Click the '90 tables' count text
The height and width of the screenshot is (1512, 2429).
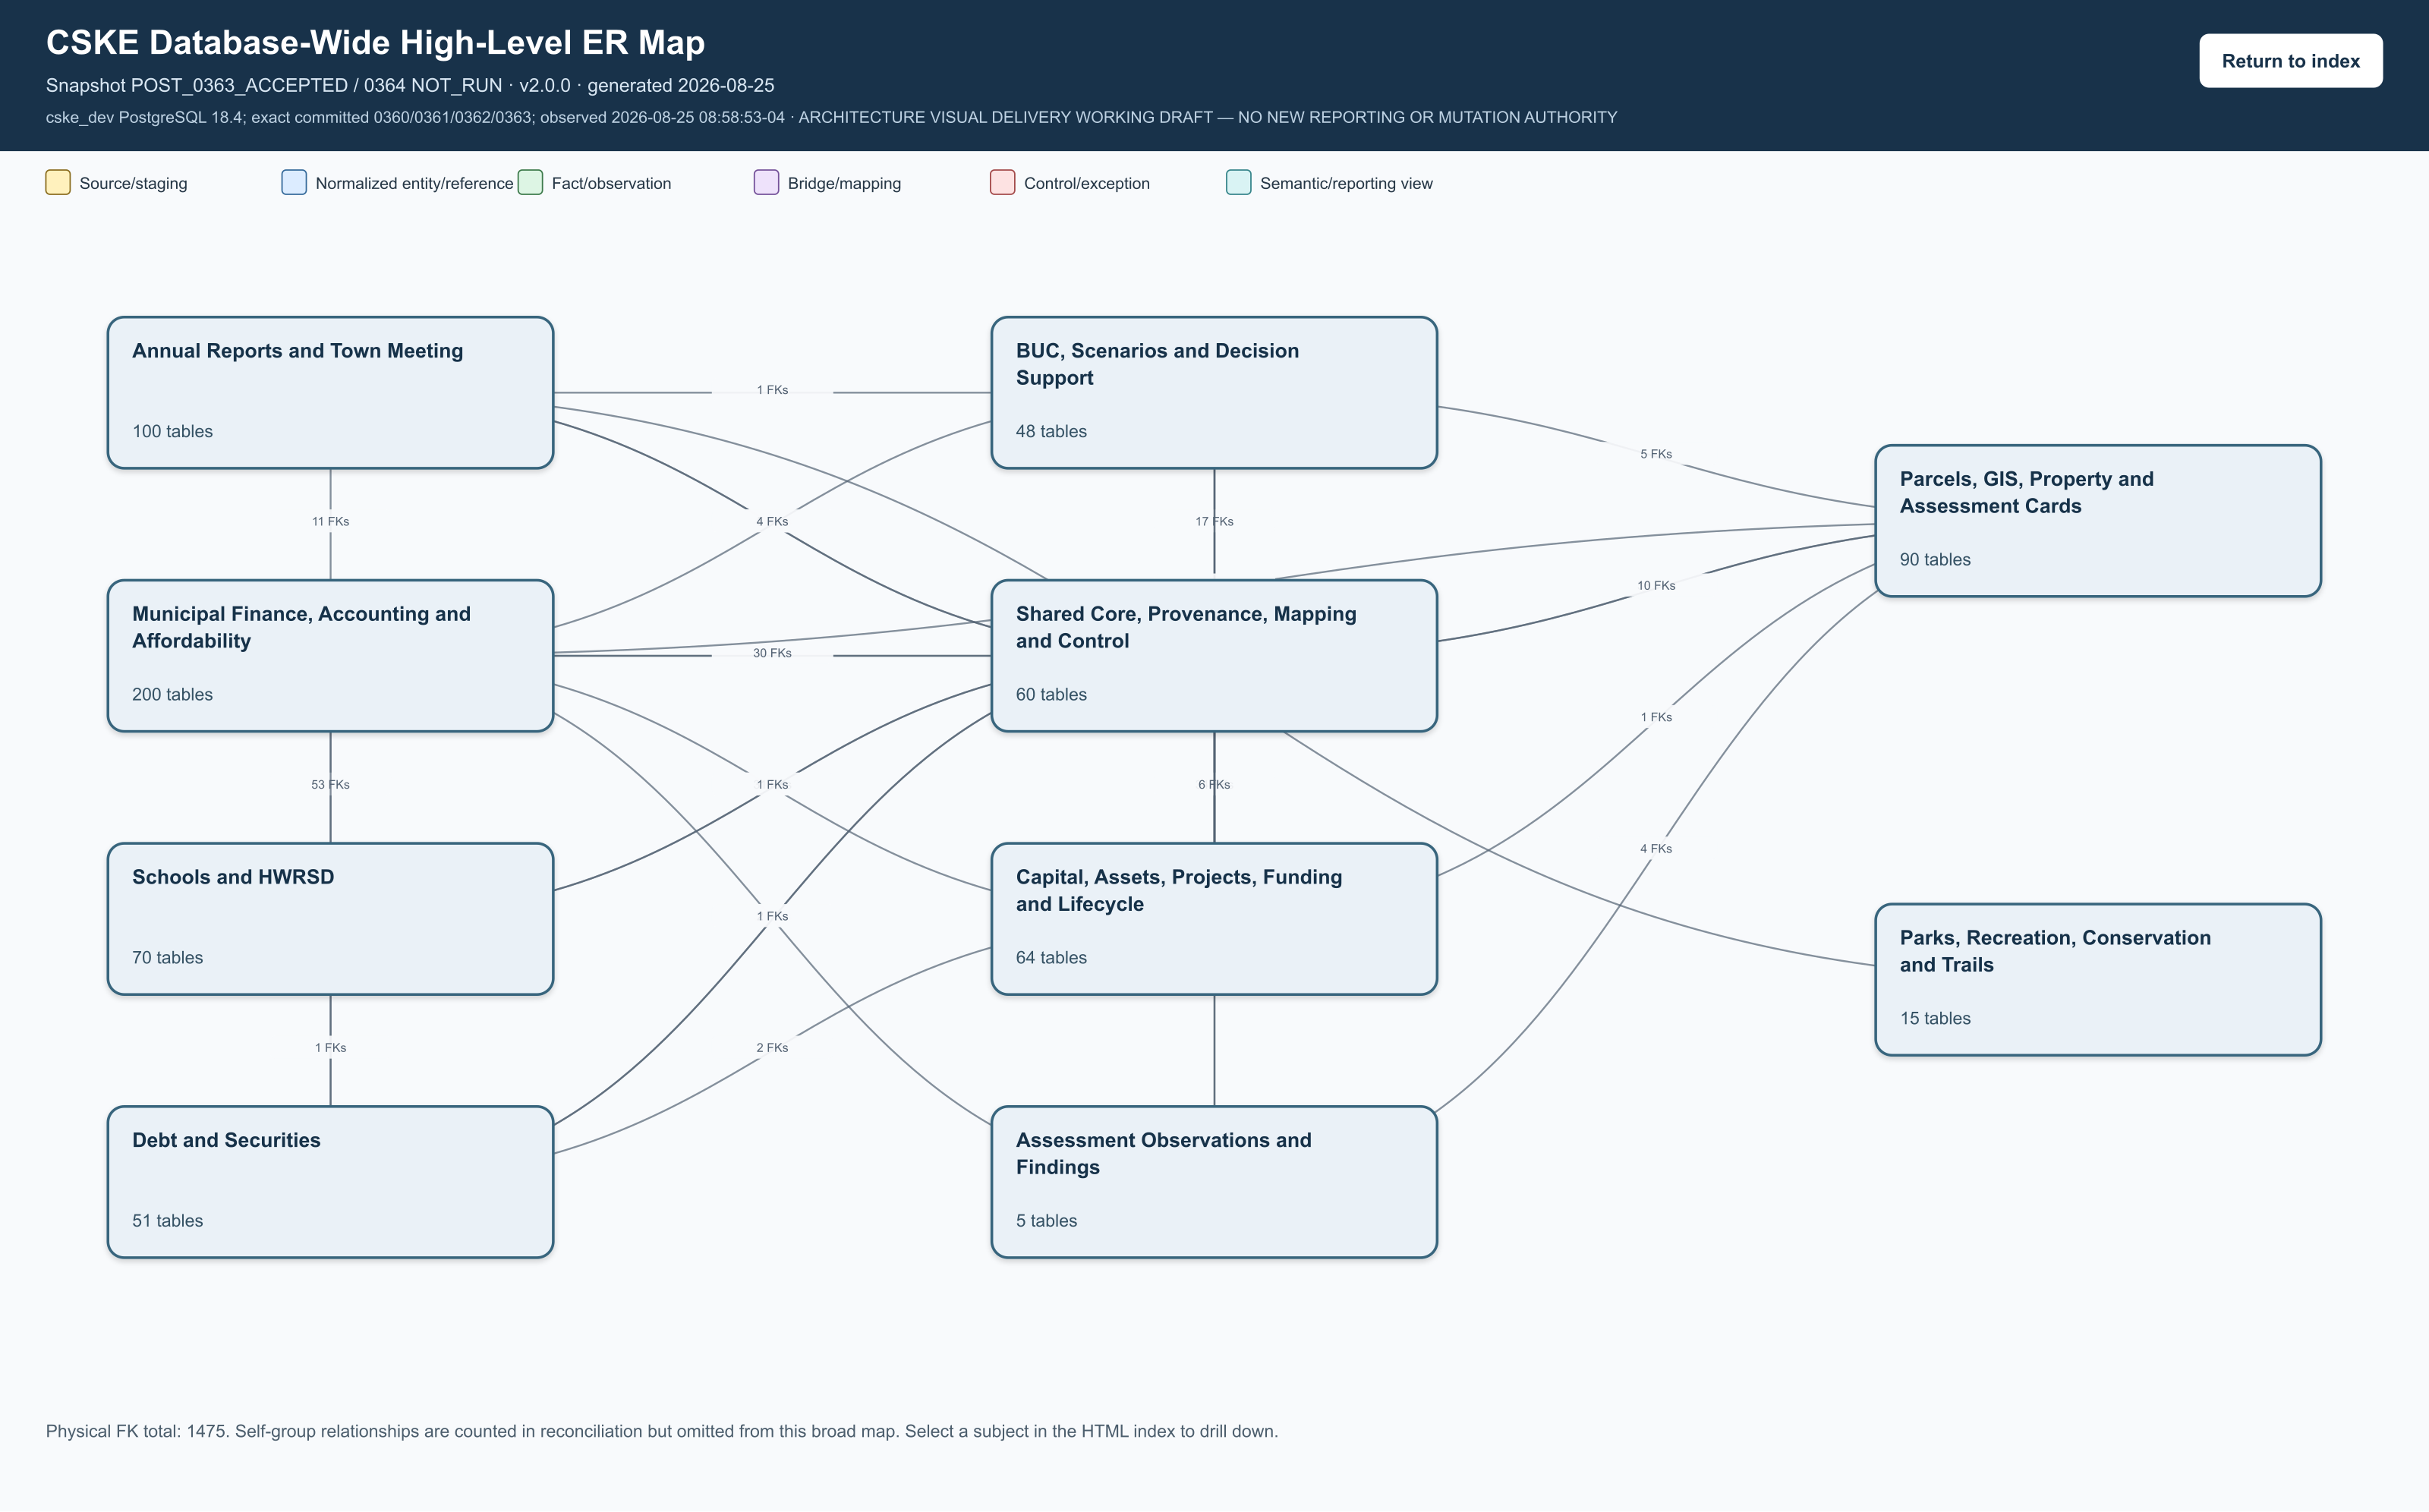(x=1935, y=560)
